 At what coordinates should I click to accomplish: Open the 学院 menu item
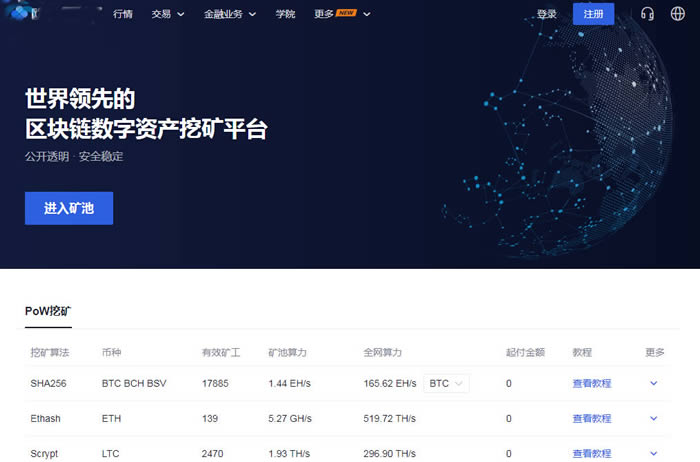pyautogui.click(x=286, y=15)
